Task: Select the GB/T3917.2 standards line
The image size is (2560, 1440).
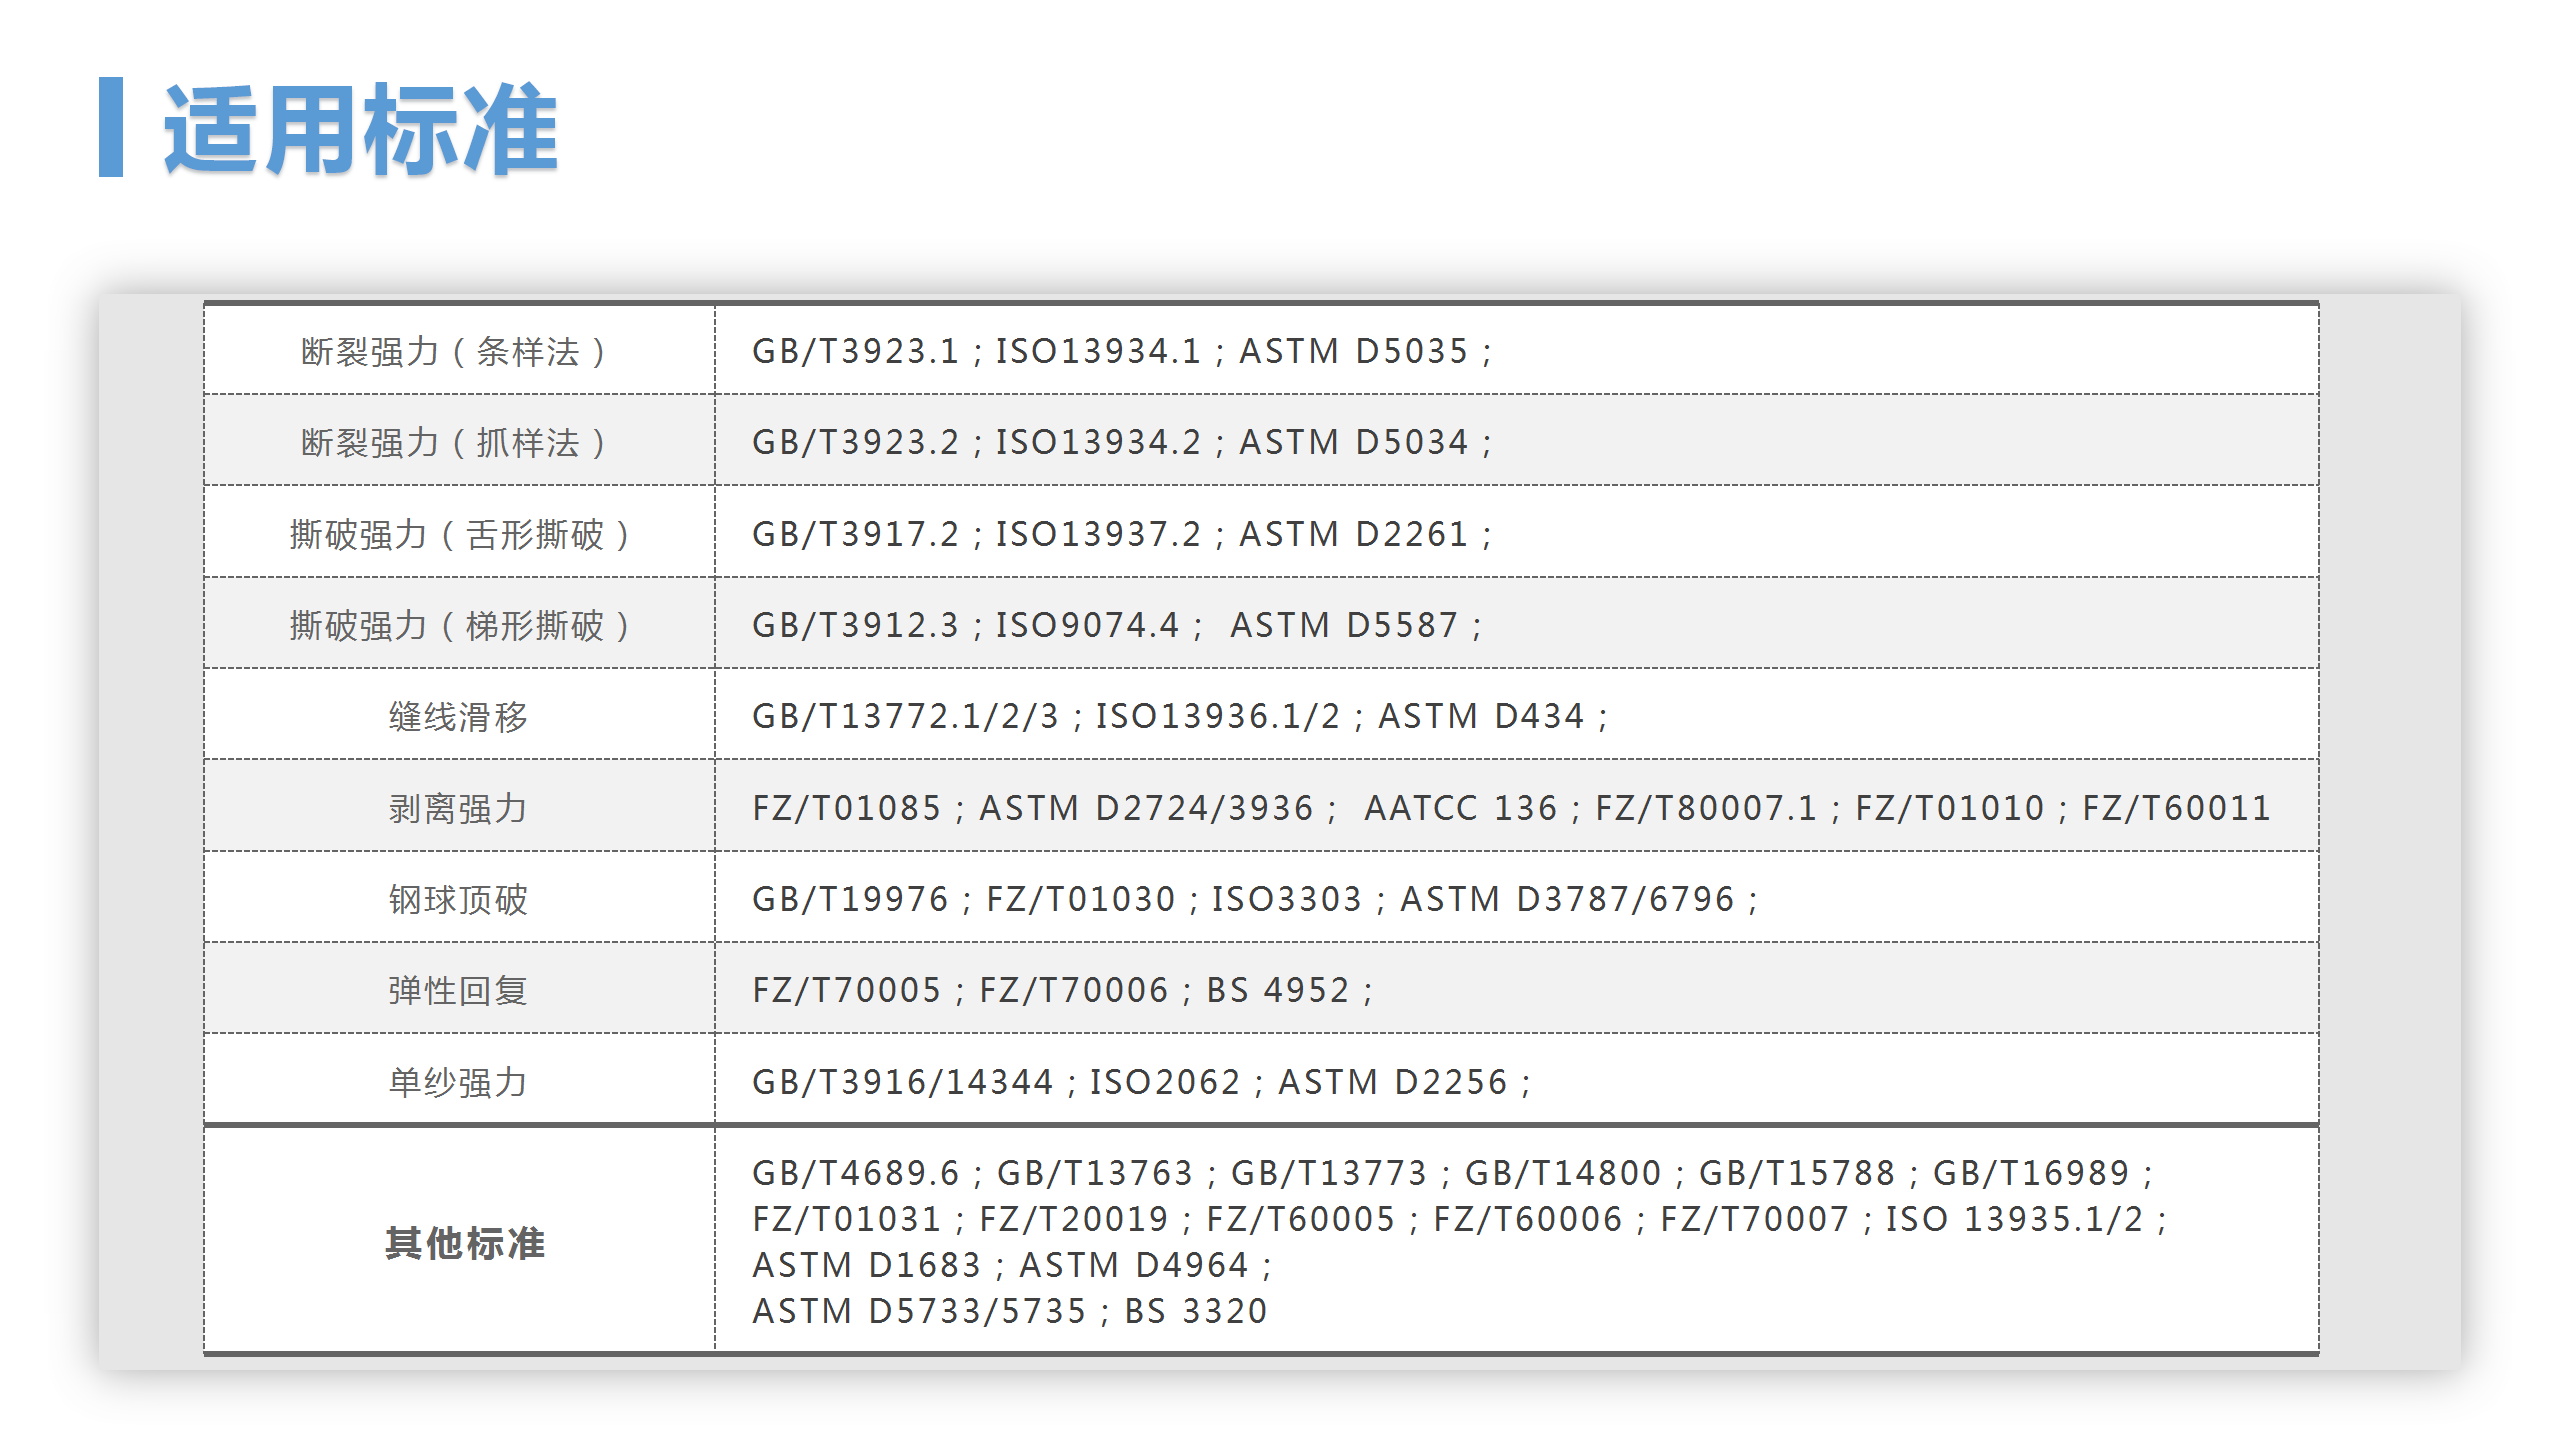Action: tap(856, 534)
